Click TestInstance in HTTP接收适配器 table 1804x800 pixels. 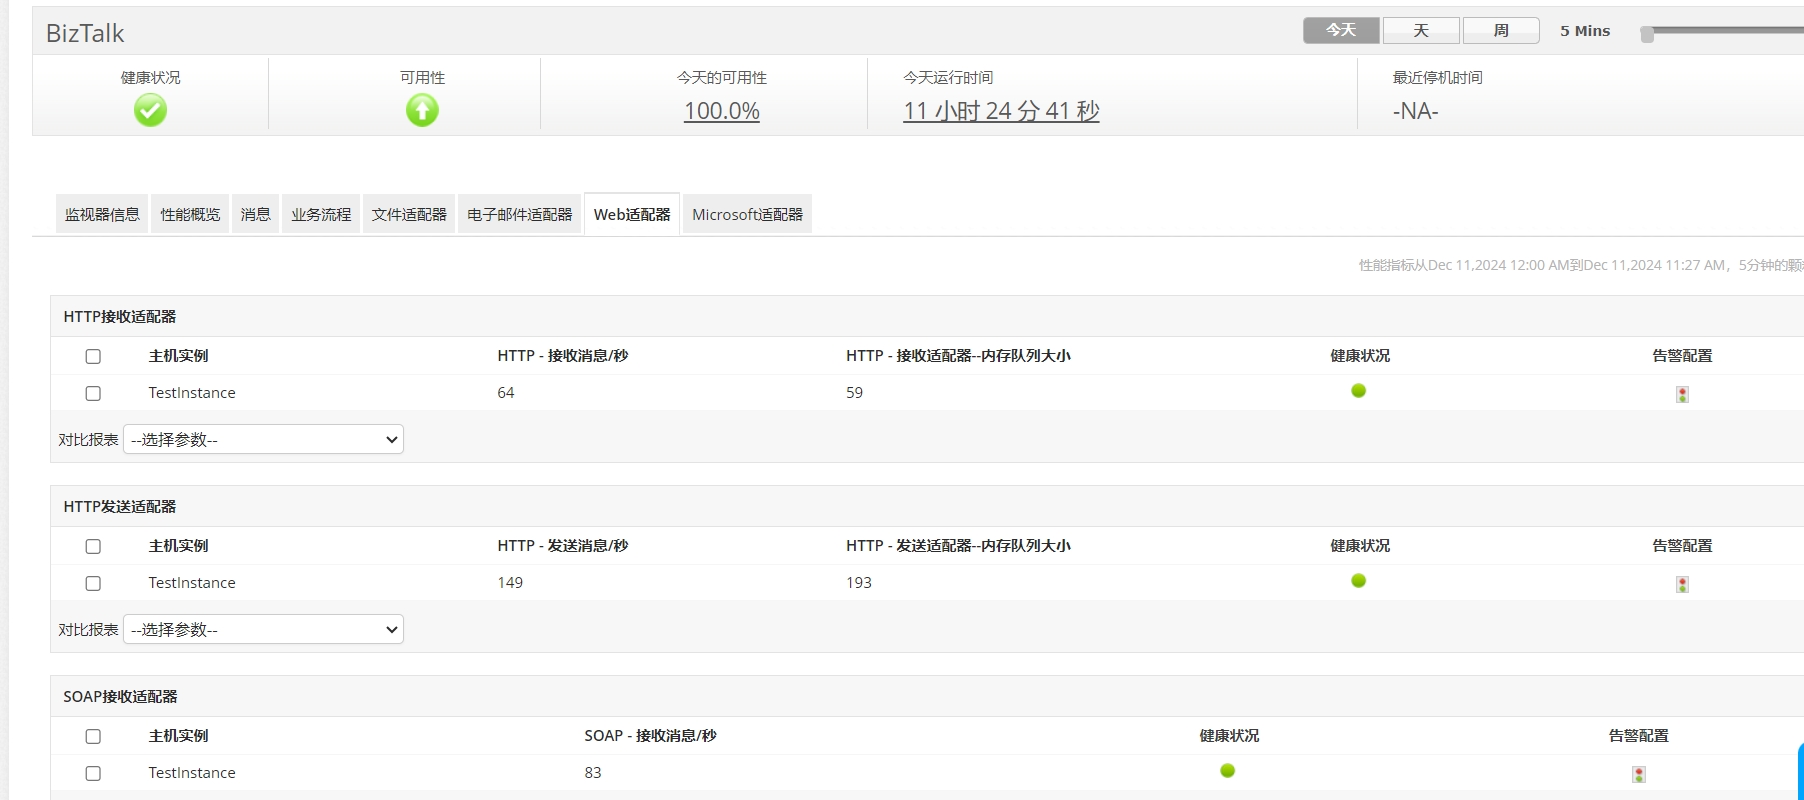click(192, 393)
